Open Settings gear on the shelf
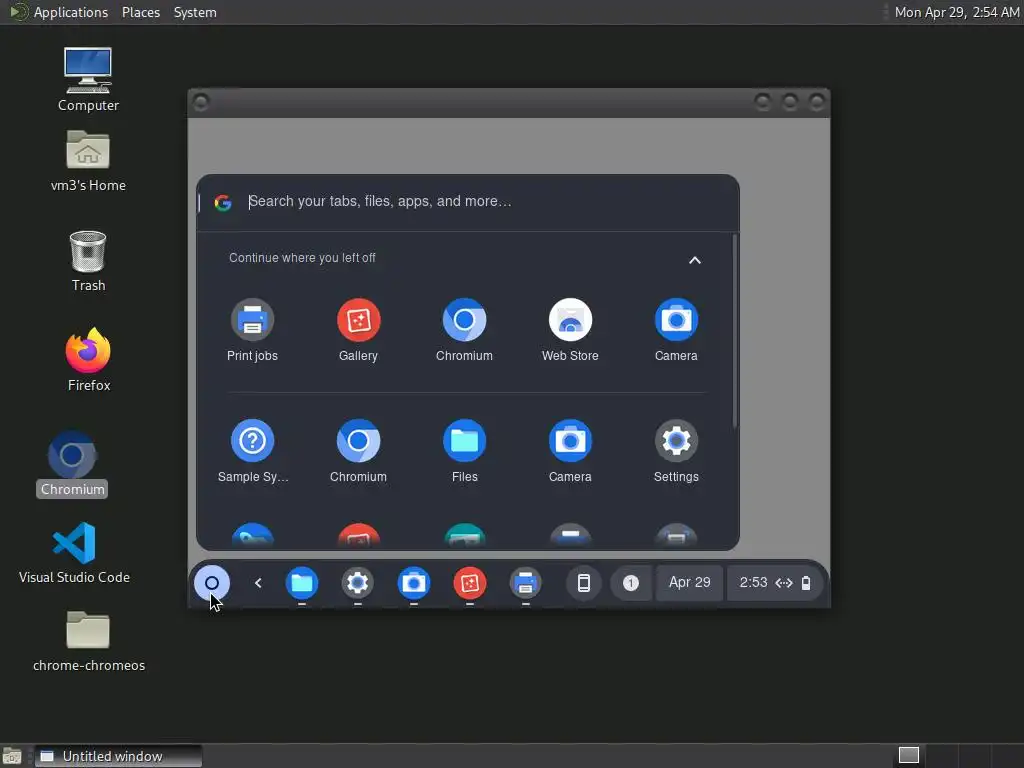Screen dimensions: 1024x768 357,583
